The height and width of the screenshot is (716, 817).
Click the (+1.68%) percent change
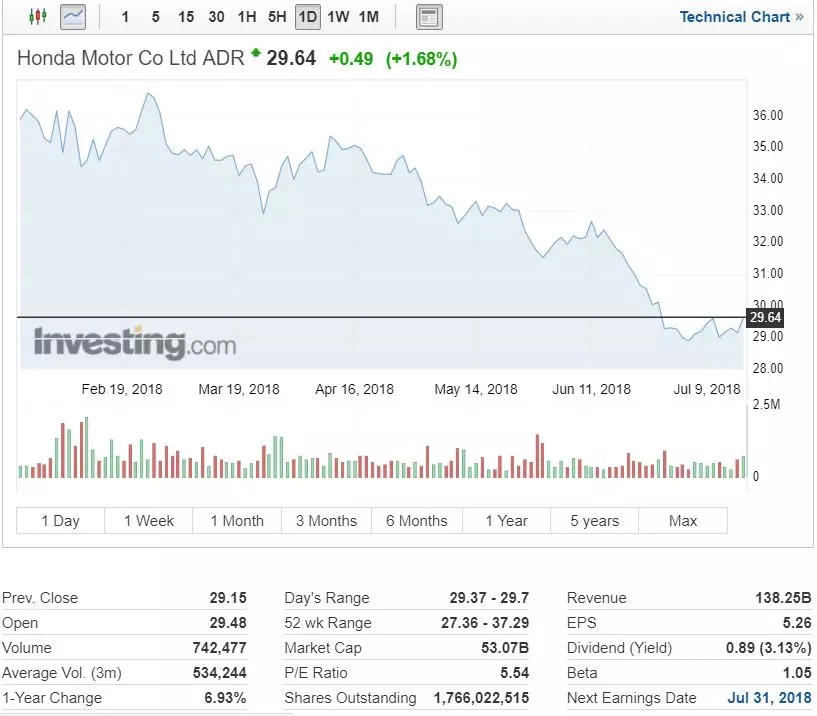(x=421, y=59)
